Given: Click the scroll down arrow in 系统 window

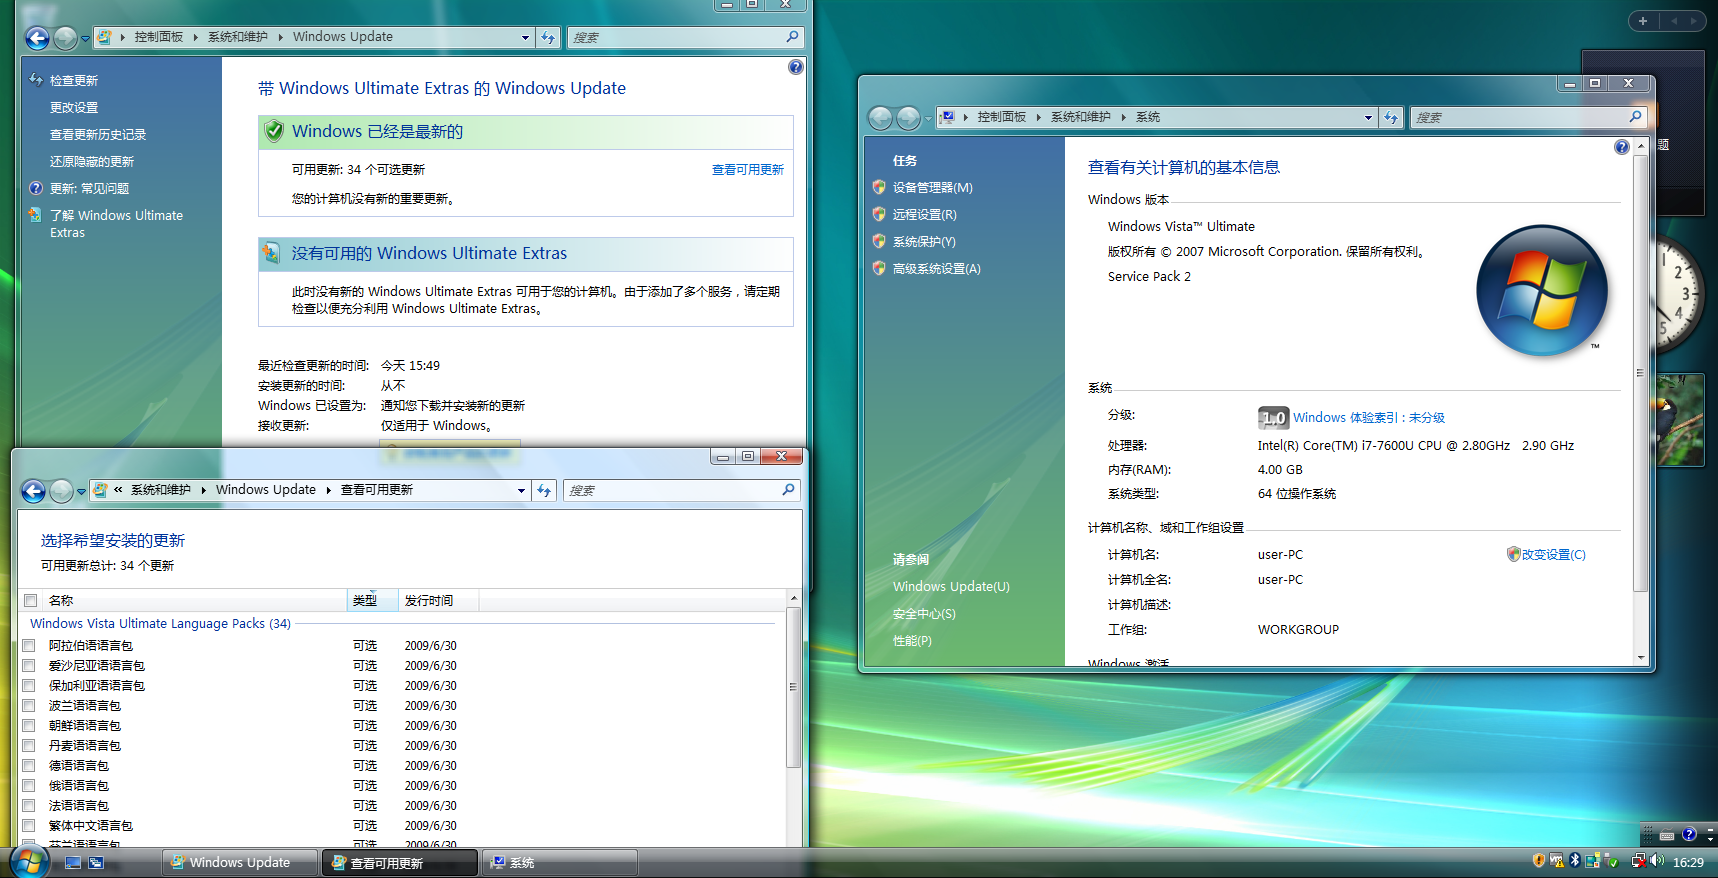Looking at the screenshot, I should (x=1640, y=658).
